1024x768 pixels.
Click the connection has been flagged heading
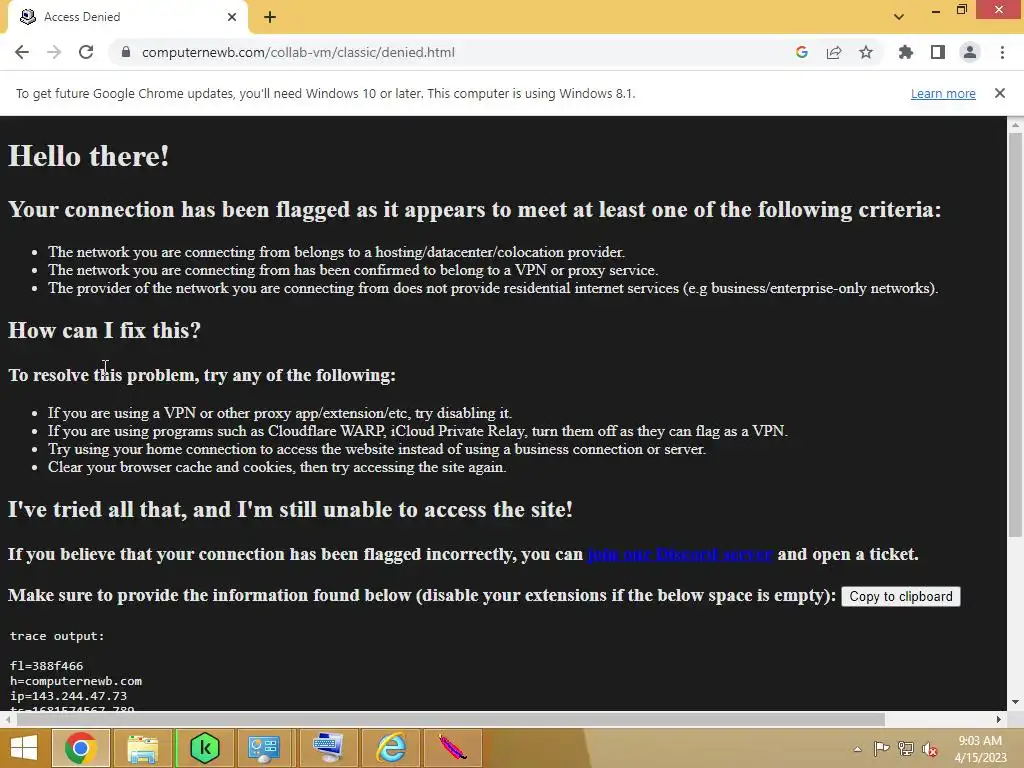pyautogui.click(x=475, y=210)
